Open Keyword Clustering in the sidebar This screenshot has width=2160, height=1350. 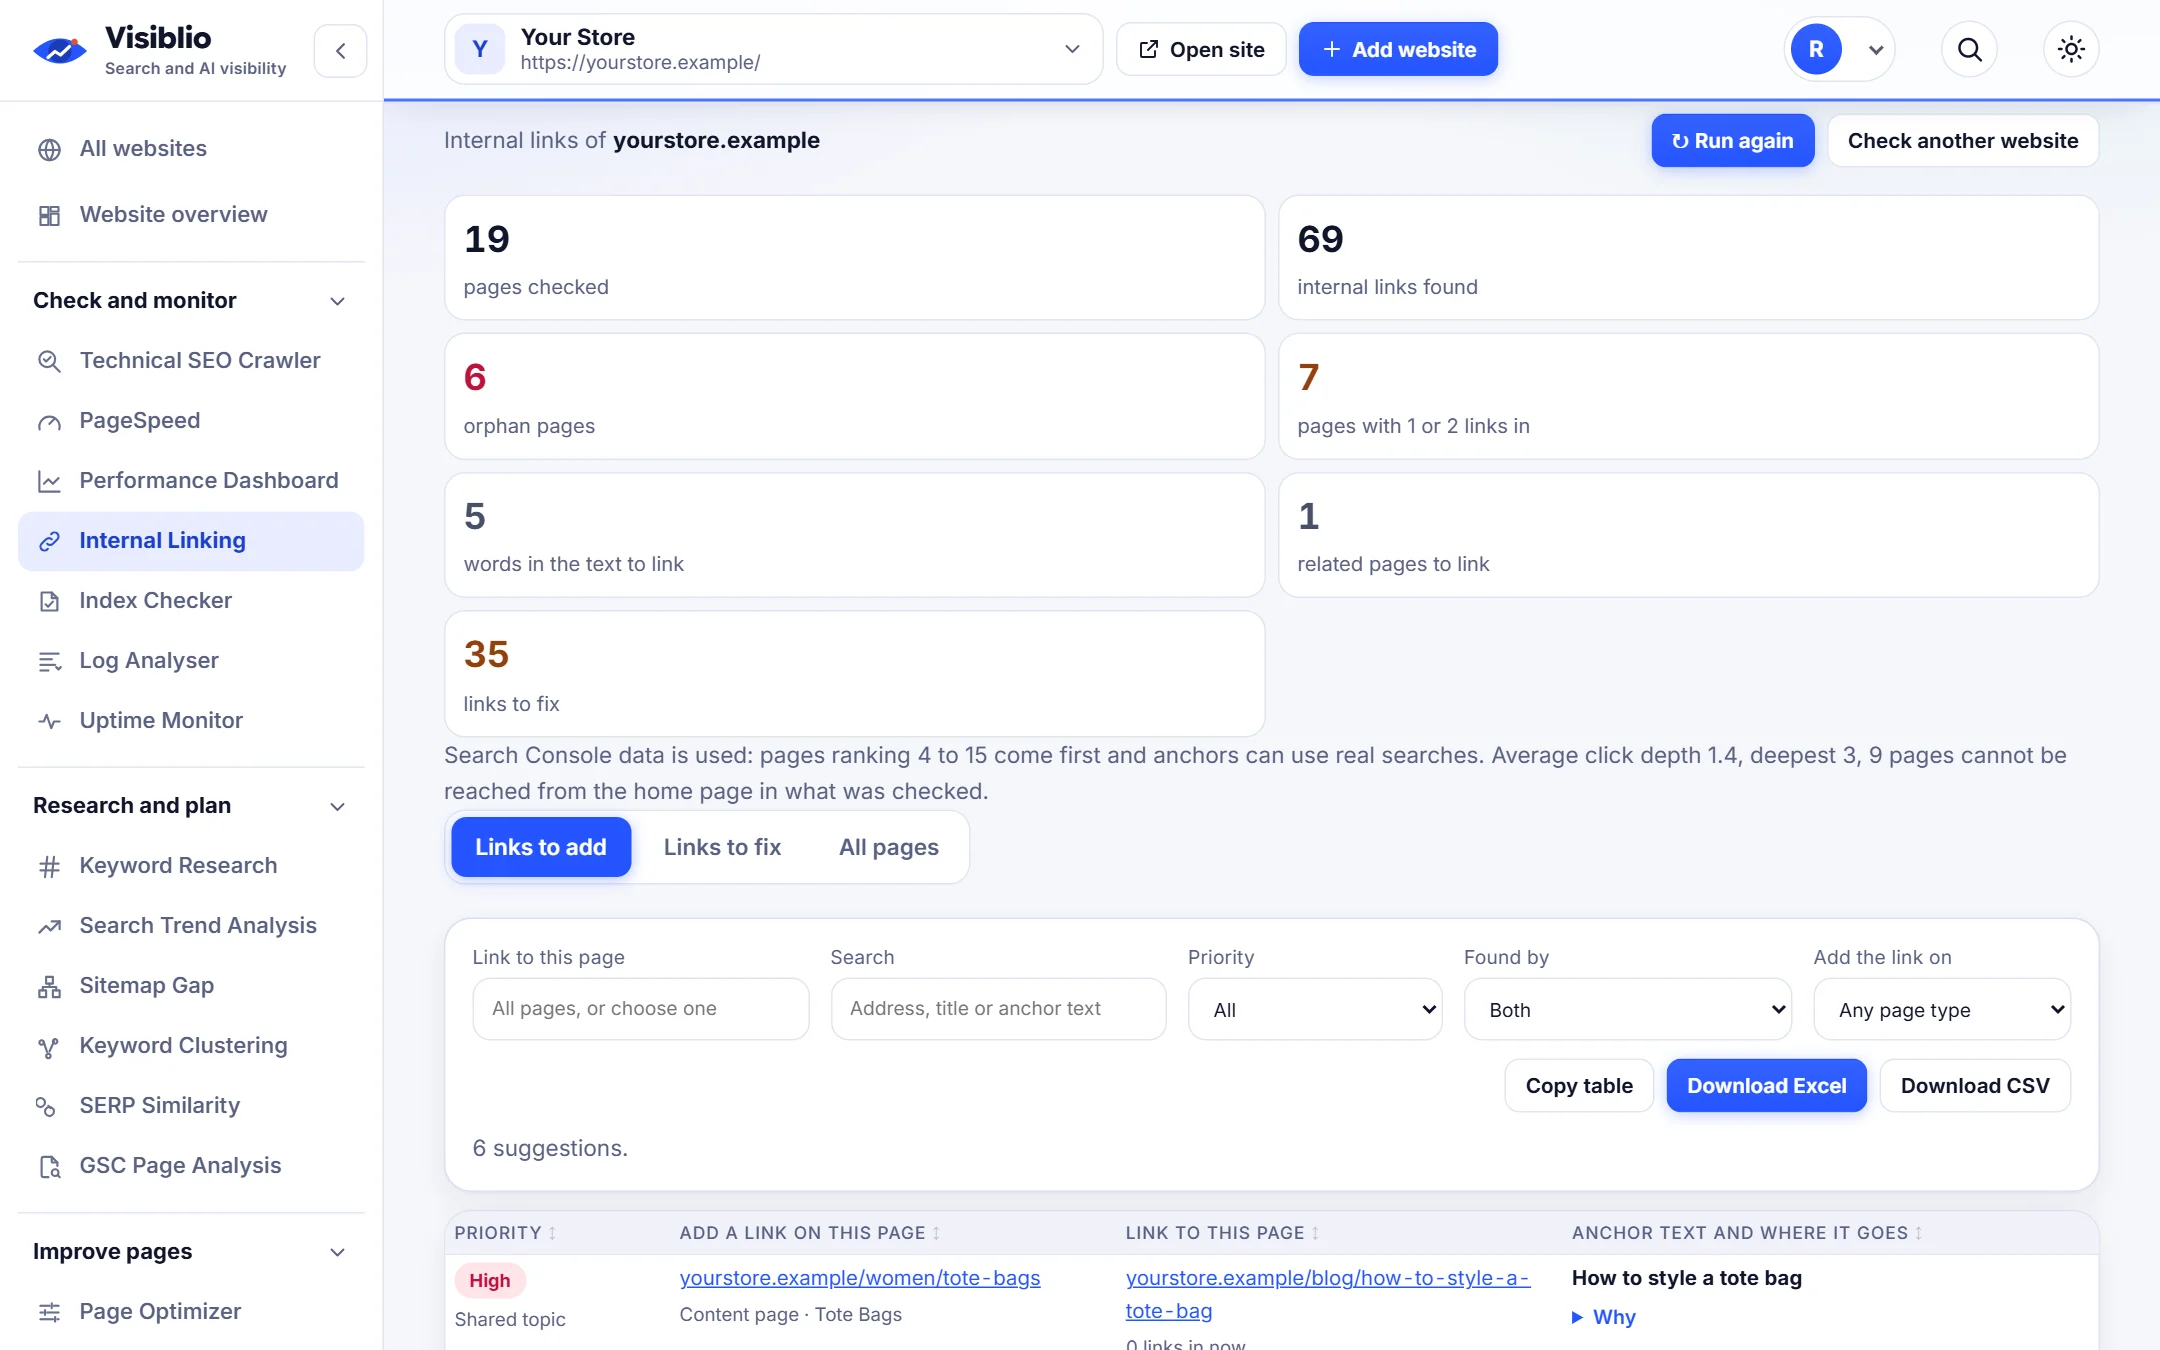191,1046
